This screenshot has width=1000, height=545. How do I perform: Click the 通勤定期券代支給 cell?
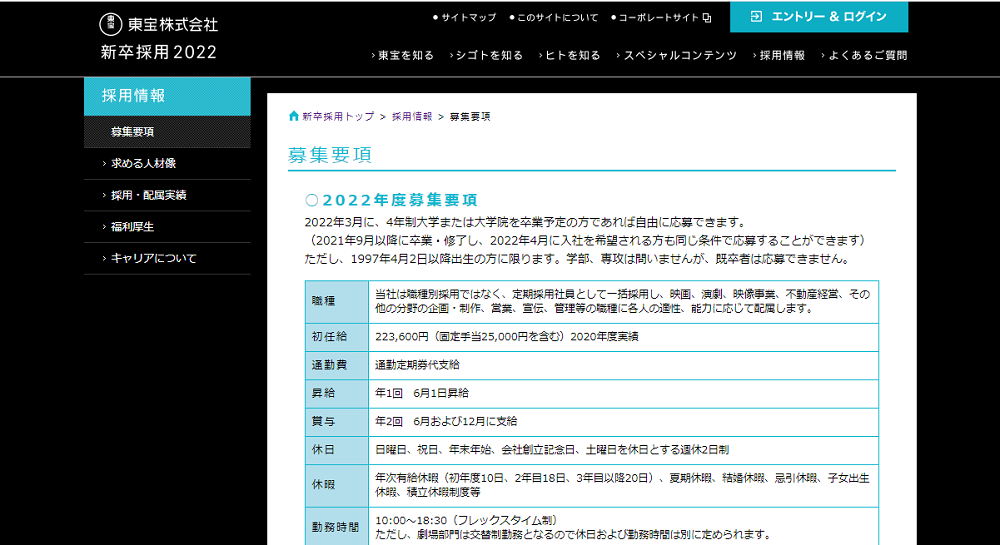point(623,365)
